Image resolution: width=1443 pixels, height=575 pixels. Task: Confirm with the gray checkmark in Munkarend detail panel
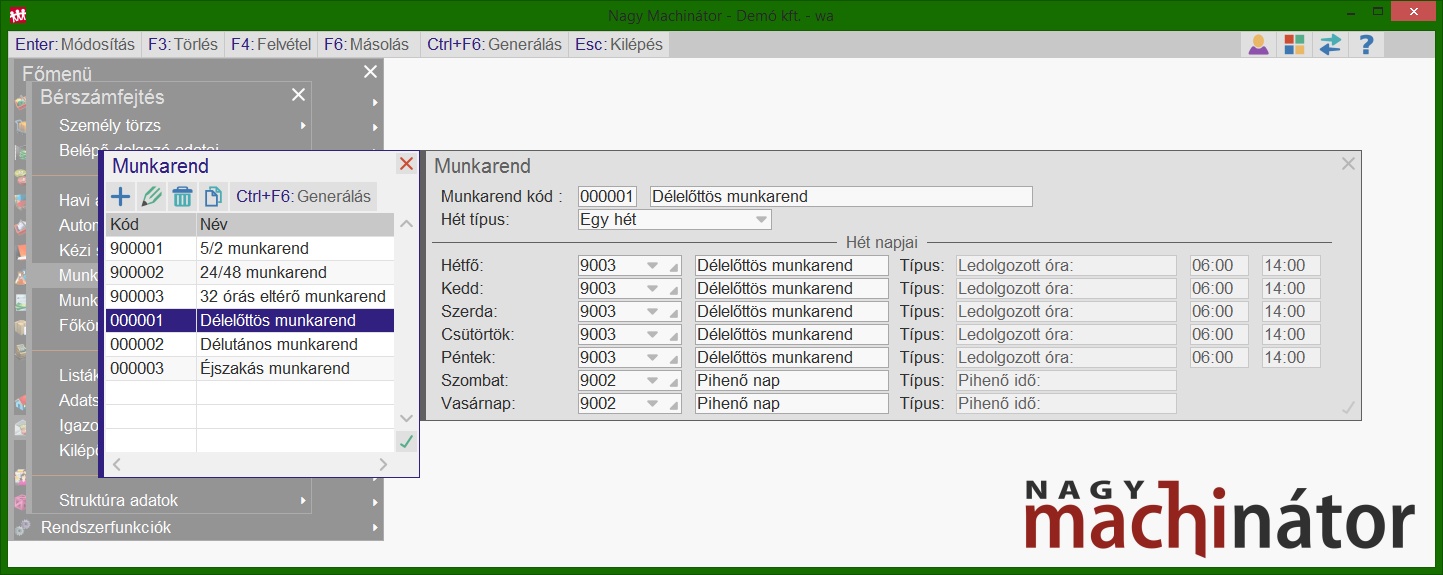1348,407
